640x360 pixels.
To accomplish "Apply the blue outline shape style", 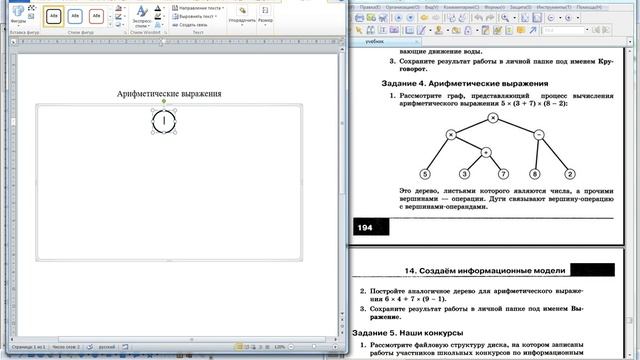I will [75, 16].
